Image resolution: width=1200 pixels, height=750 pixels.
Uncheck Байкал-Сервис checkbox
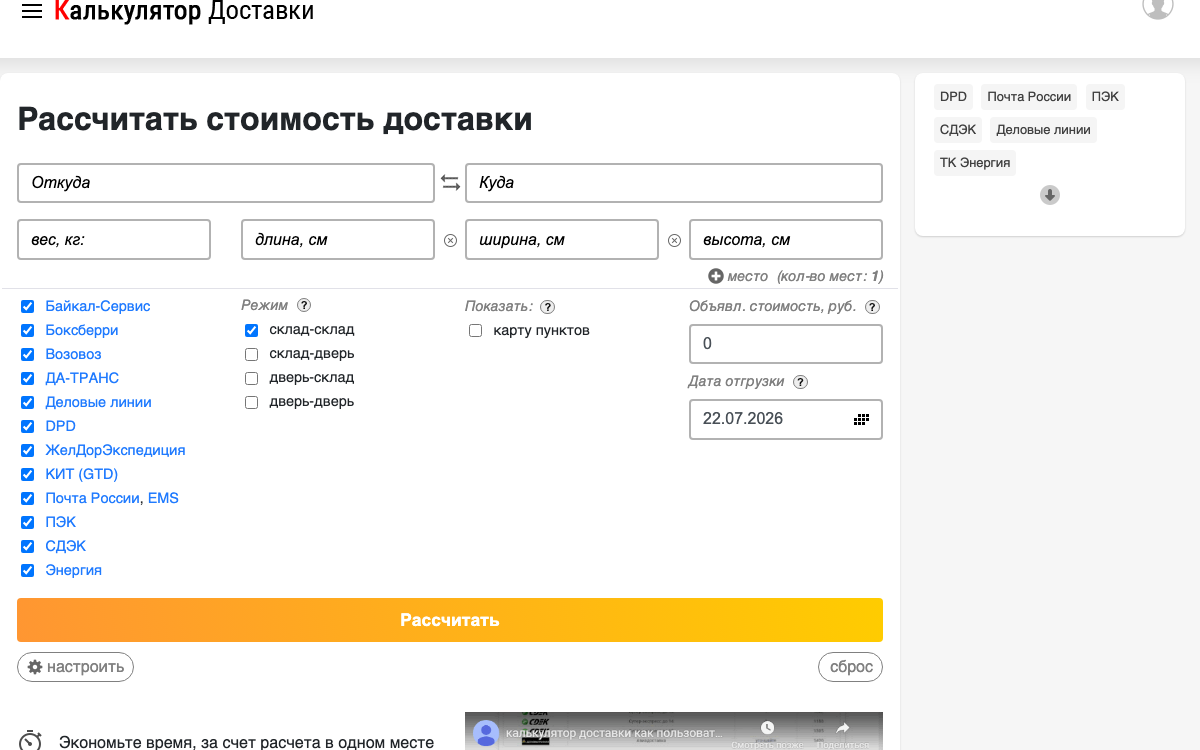pos(28,306)
